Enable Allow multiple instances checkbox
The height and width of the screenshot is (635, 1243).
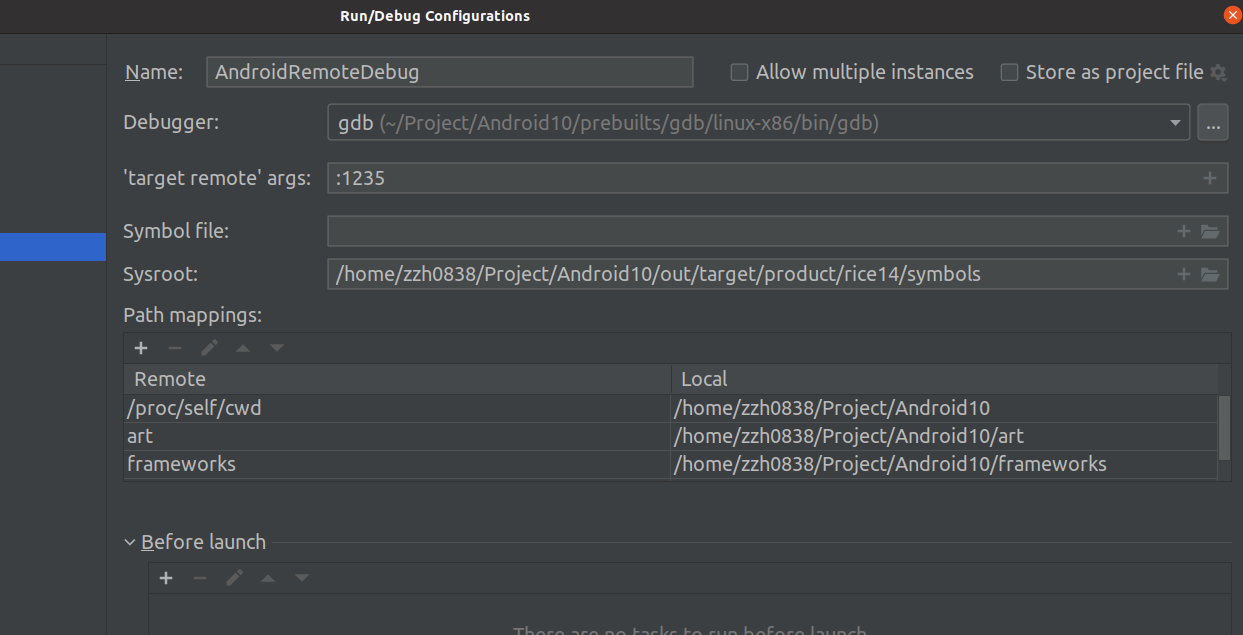point(739,72)
